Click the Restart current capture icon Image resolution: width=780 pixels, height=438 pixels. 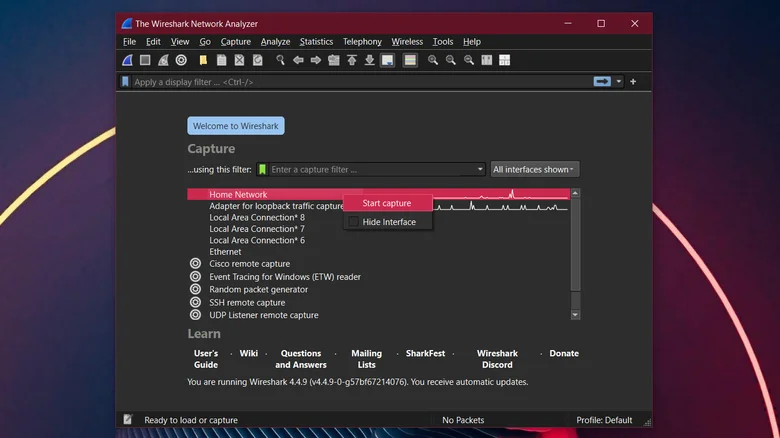pyautogui.click(x=163, y=60)
